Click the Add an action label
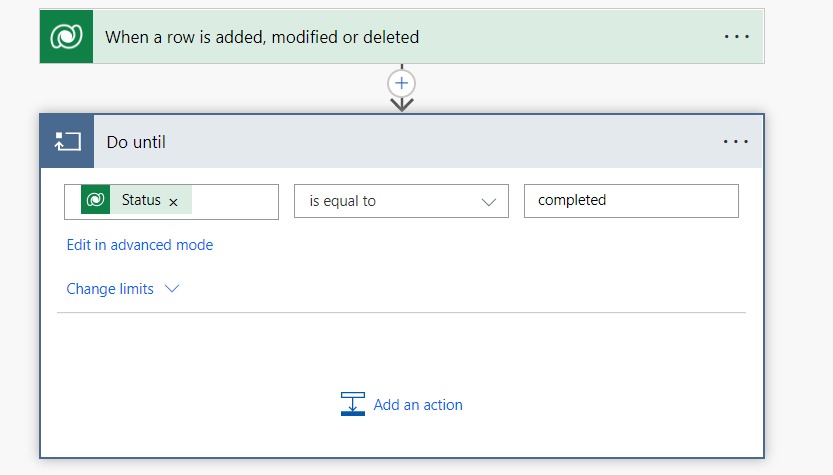Image resolution: width=833 pixels, height=475 pixels. pos(418,405)
